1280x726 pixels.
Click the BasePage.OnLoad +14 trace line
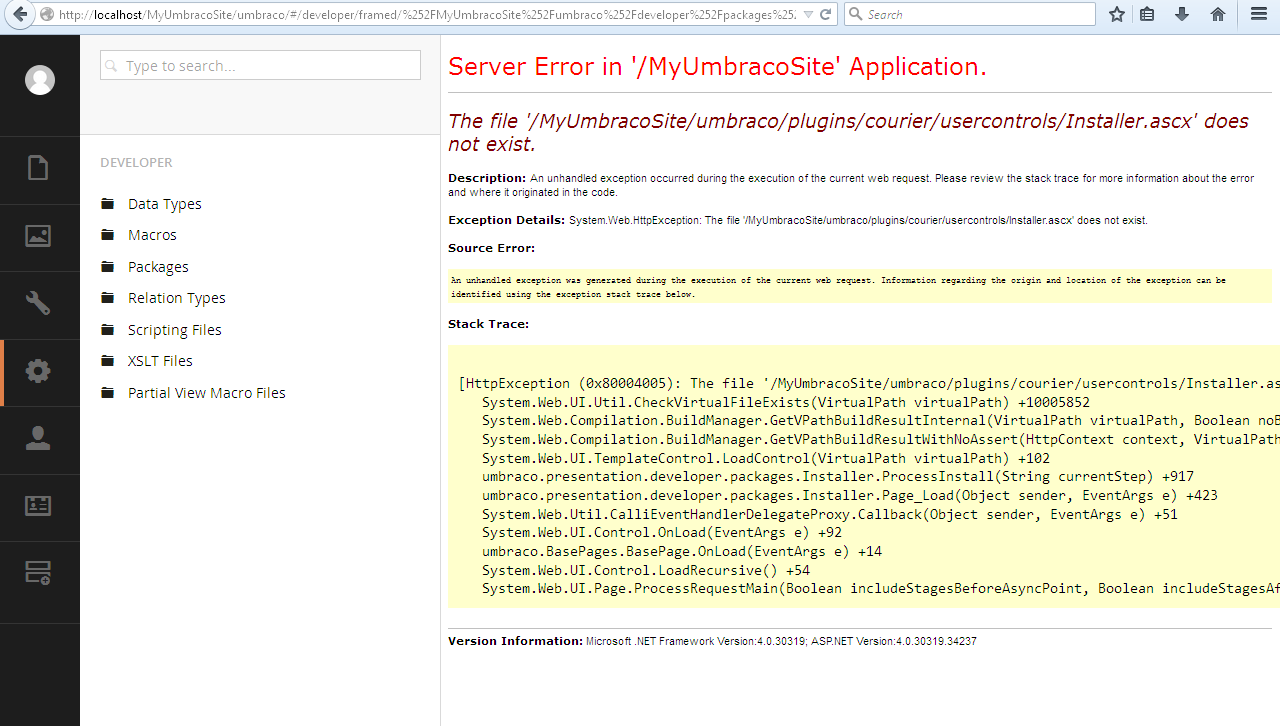point(682,551)
